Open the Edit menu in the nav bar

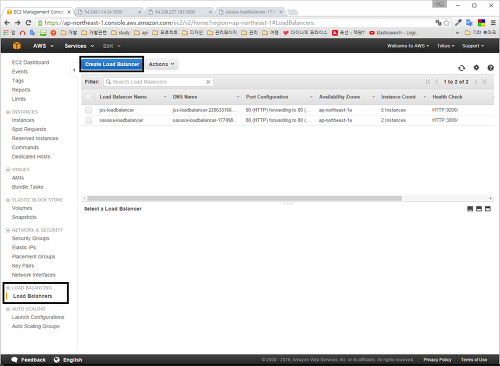point(112,46)
